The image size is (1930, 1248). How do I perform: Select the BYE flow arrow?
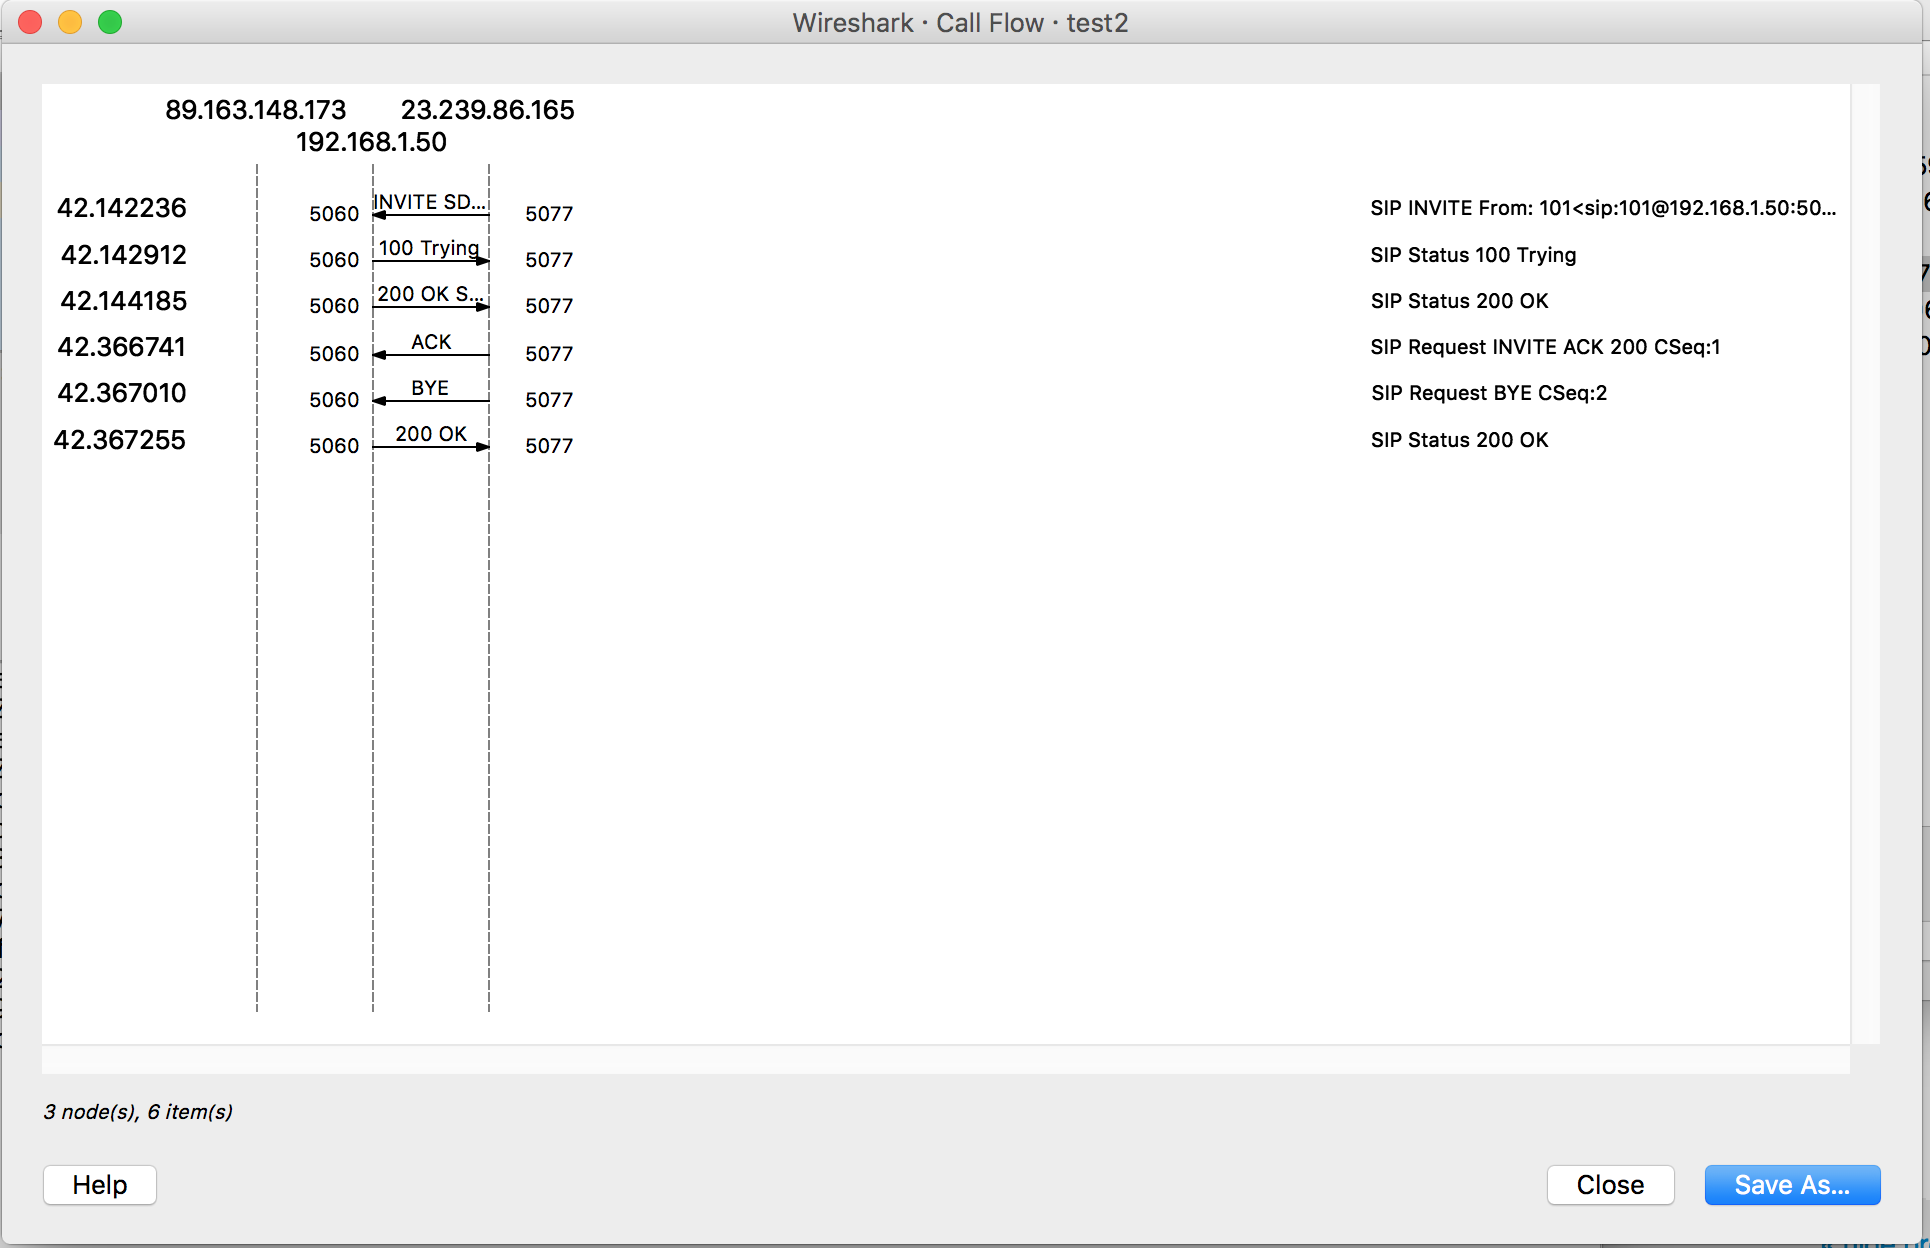coord(431,400)
